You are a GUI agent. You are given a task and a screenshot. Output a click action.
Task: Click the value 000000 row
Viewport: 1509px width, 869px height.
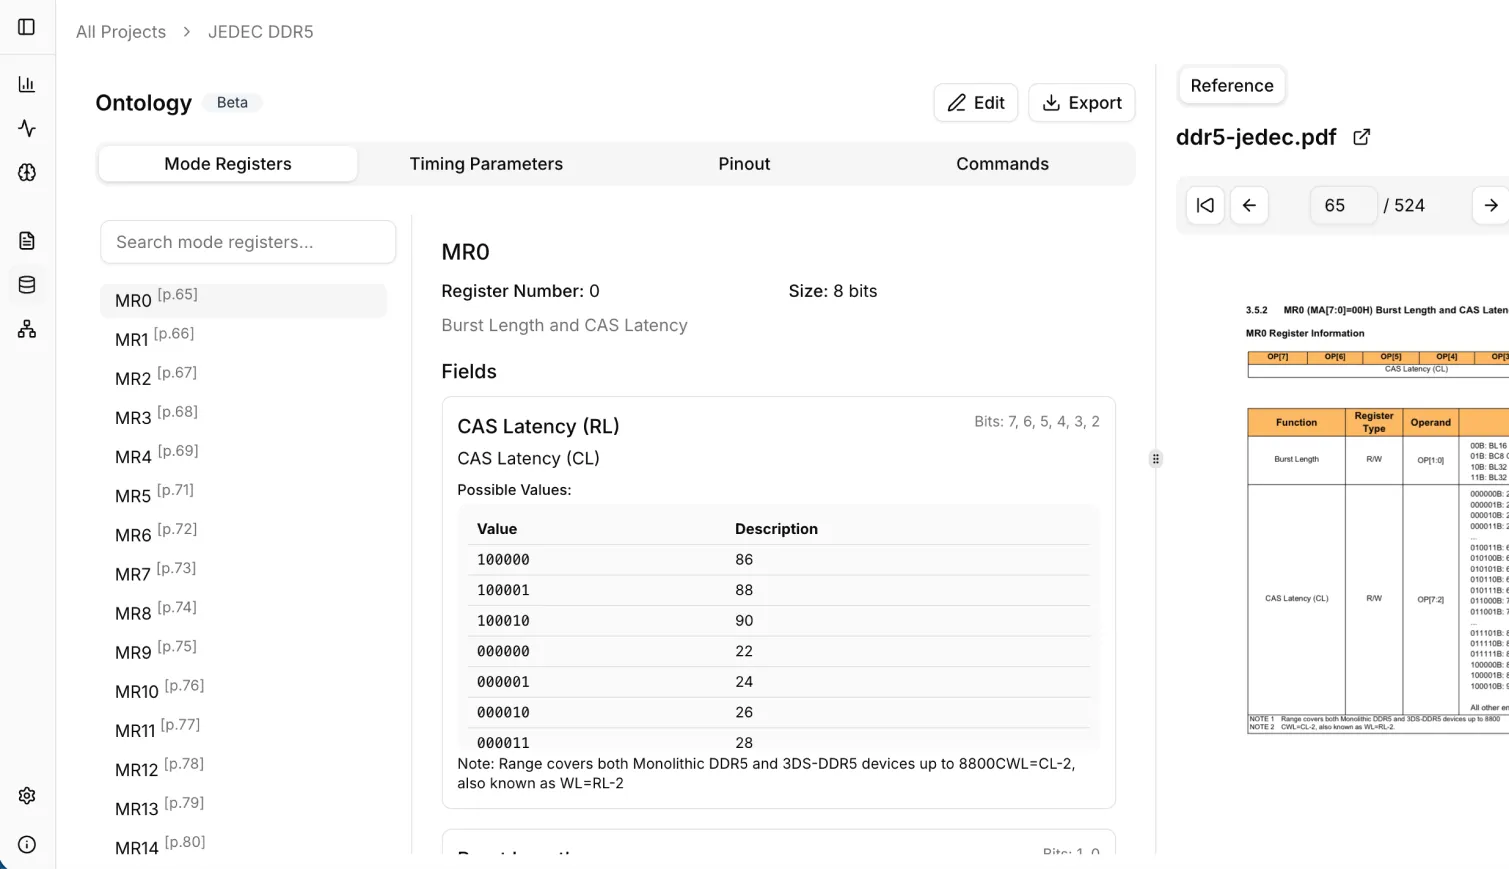coord(778,651)
